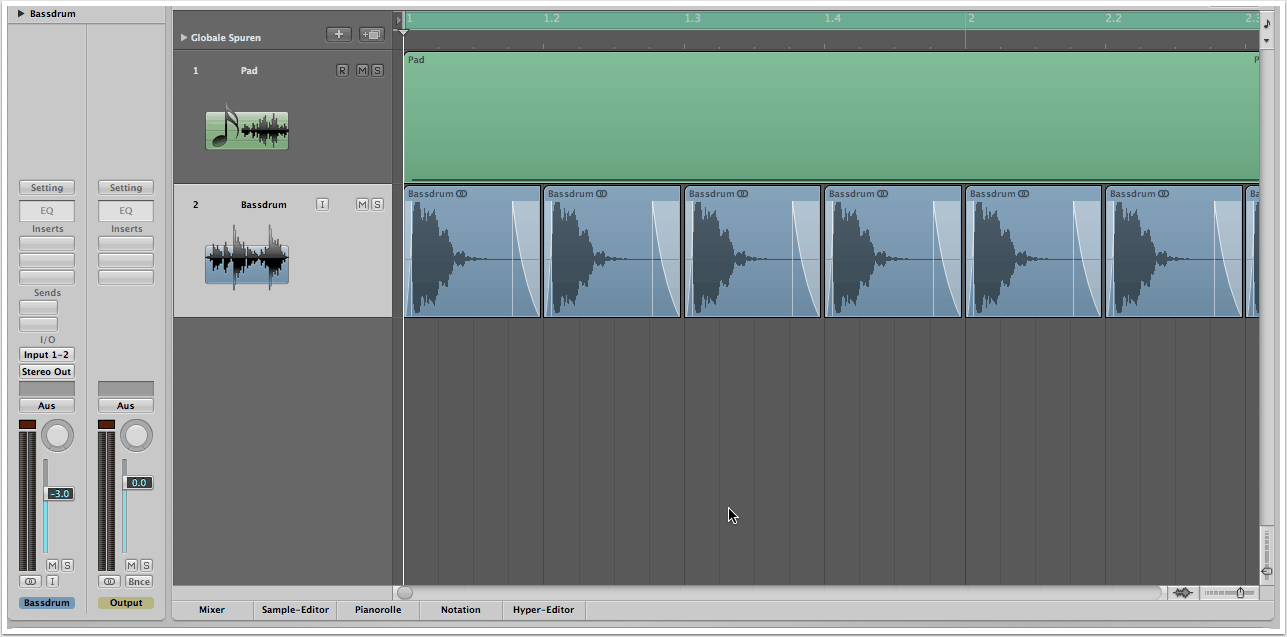Add a new track with plus button
1287x637 pixels.
[x=338, y=34]
